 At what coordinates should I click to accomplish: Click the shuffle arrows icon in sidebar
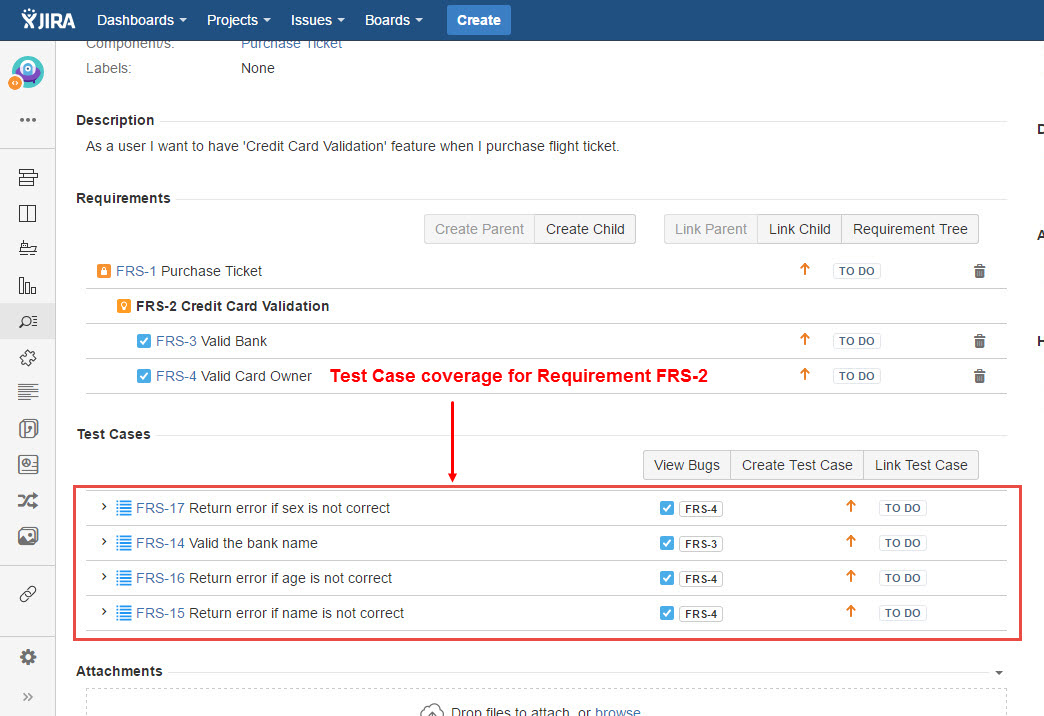[28, 500]
